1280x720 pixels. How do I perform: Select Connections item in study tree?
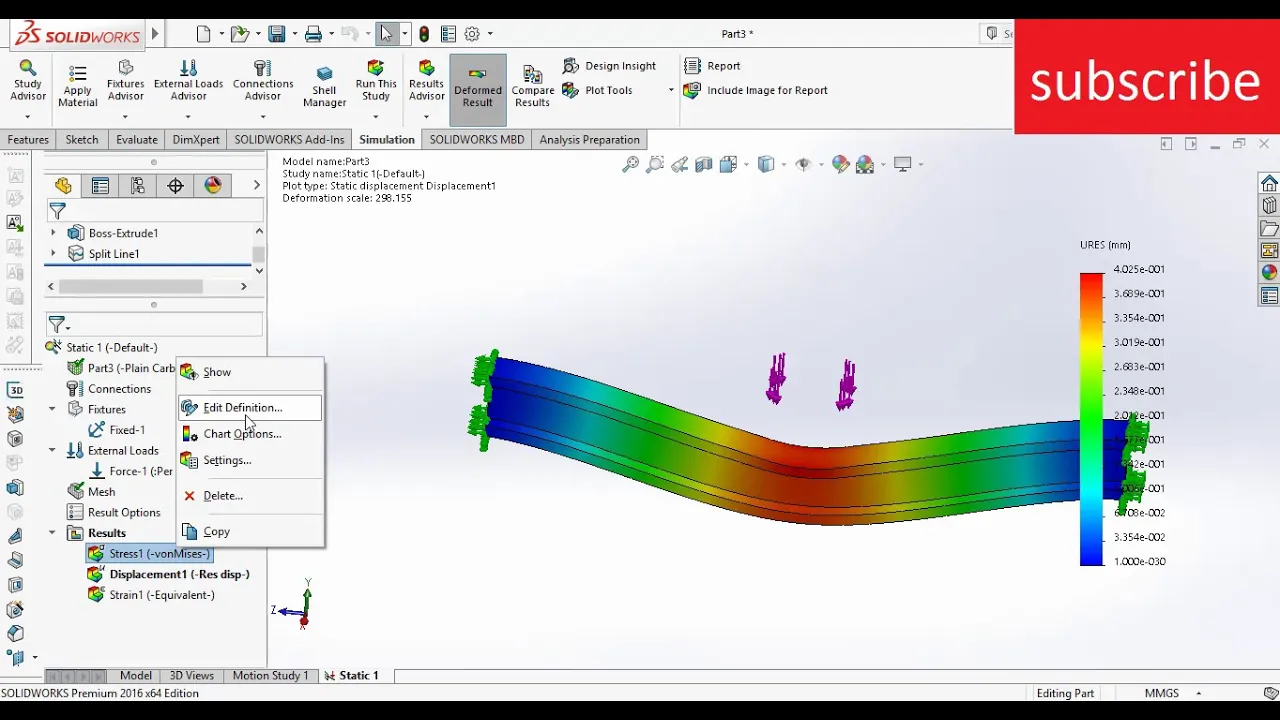[x=109, y=389]
